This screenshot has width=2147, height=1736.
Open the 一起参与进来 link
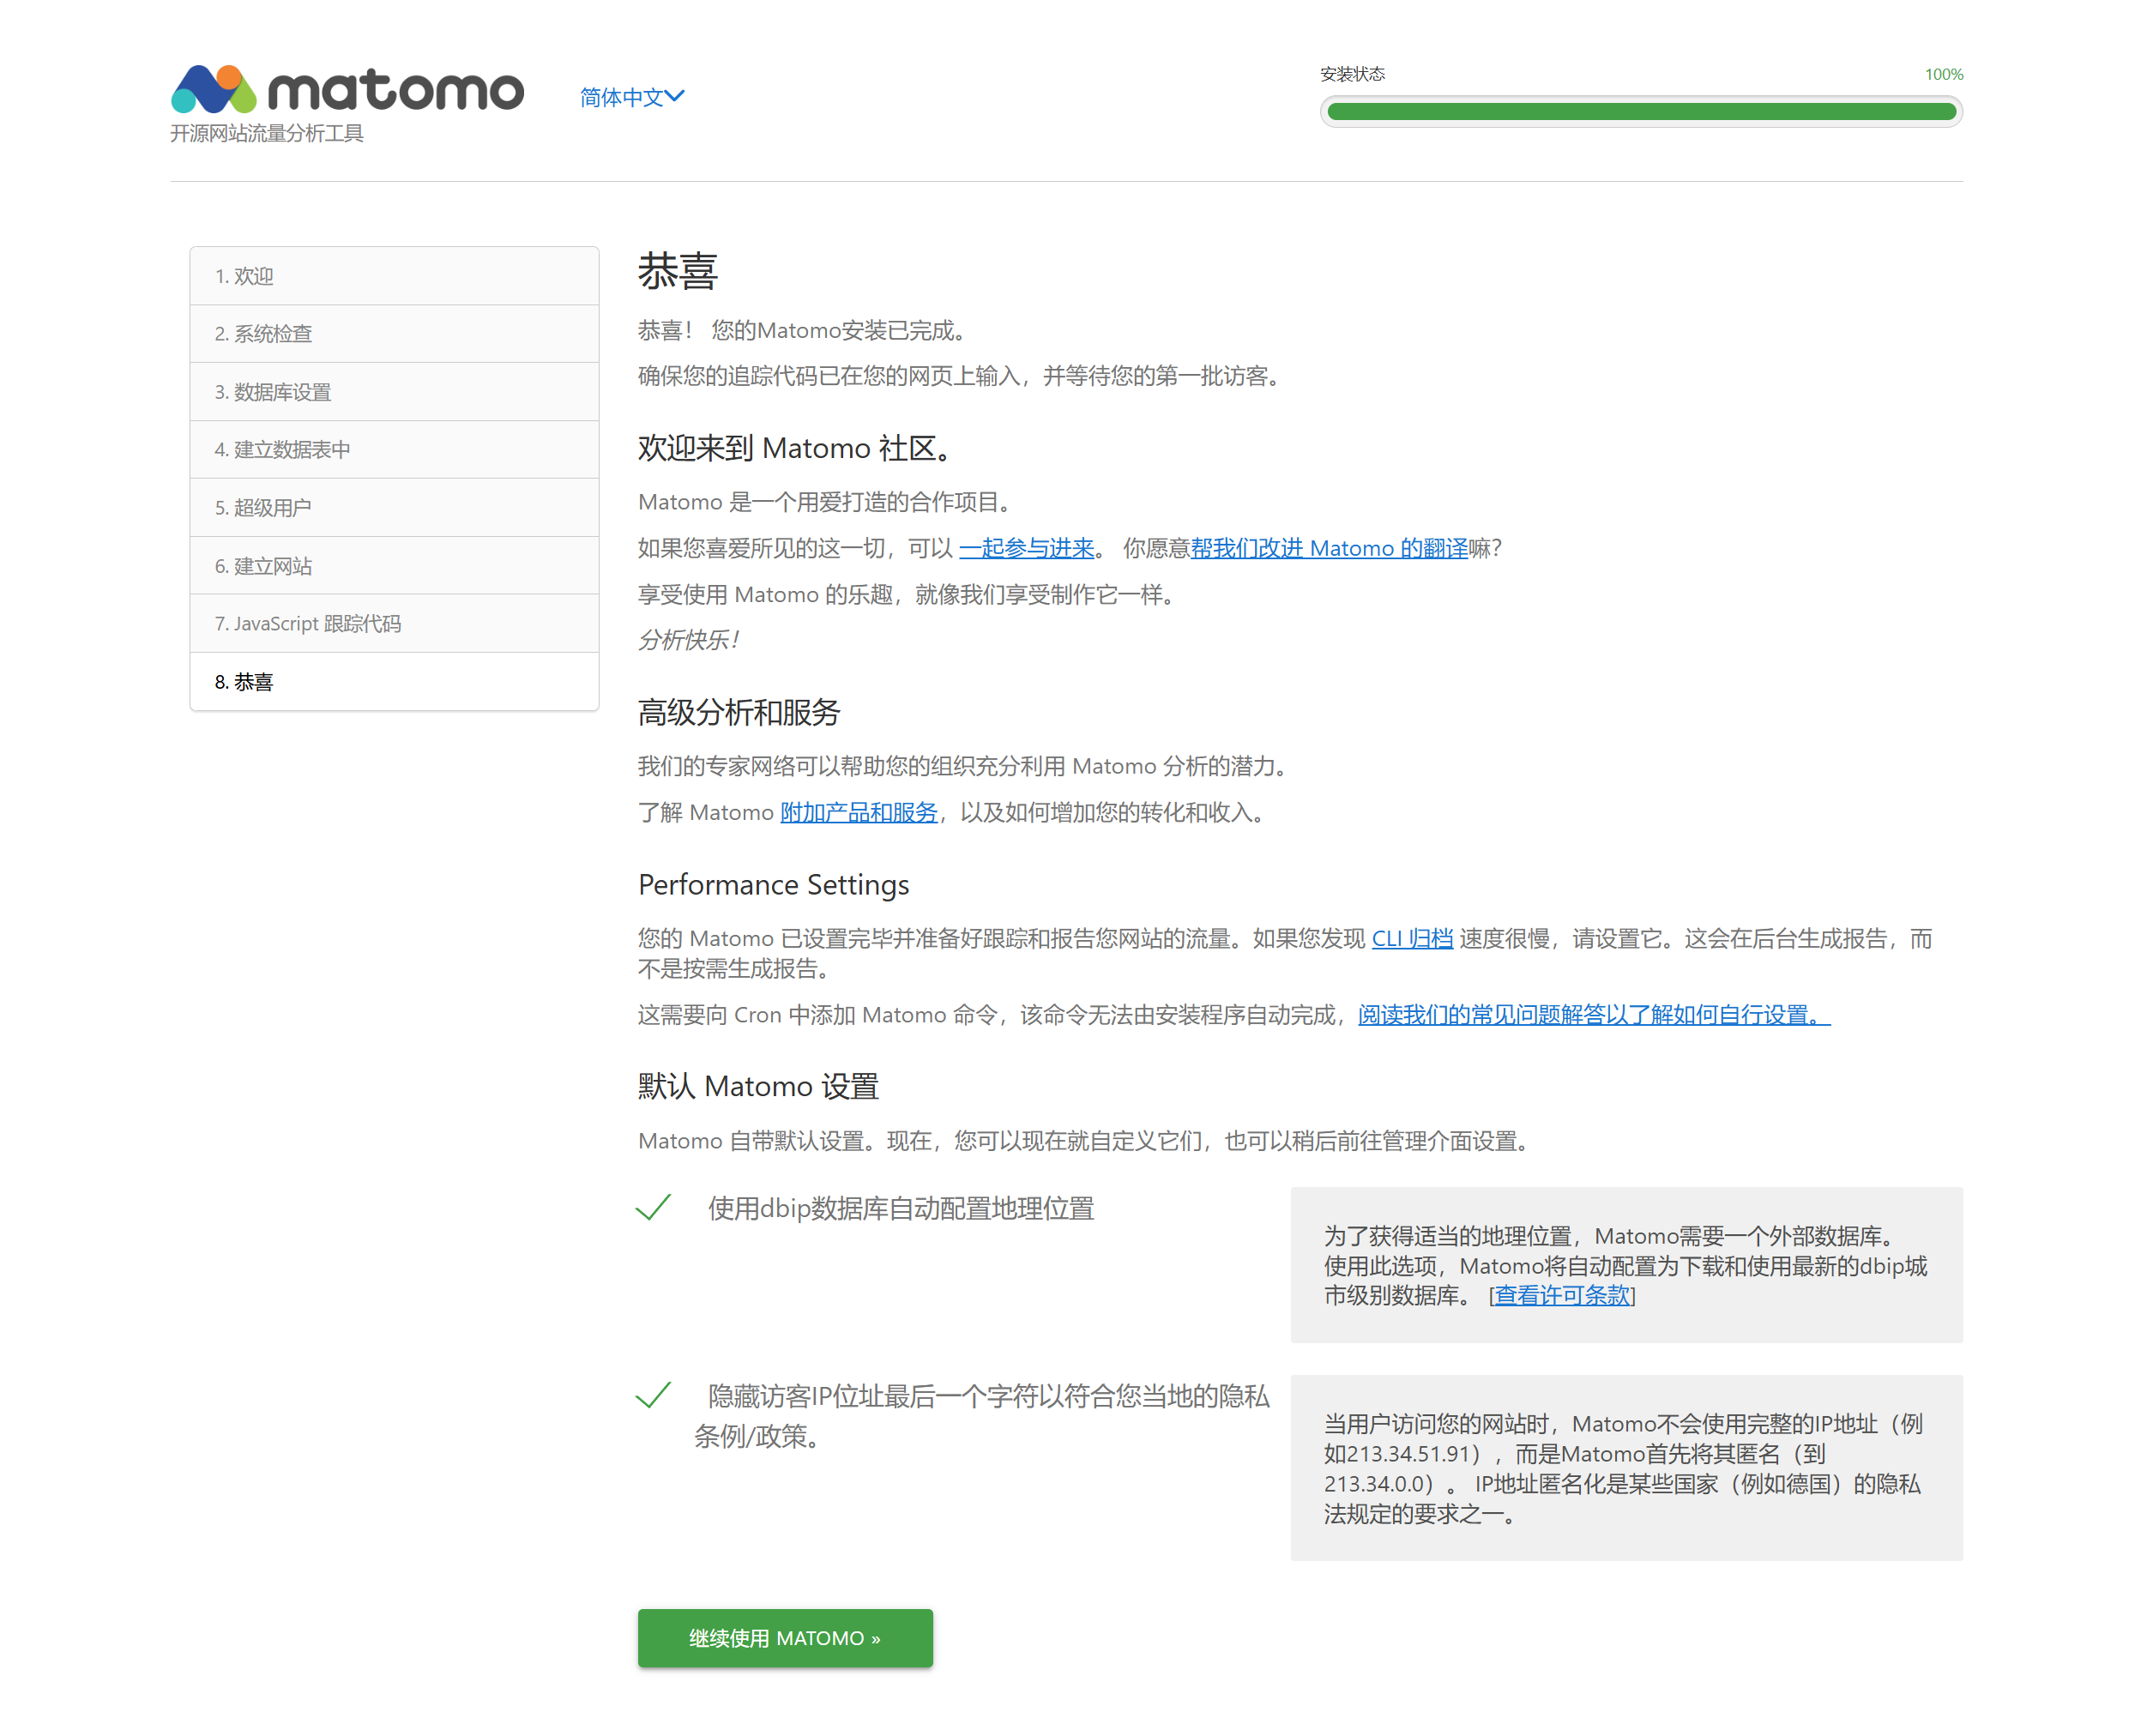(1026, 548)
